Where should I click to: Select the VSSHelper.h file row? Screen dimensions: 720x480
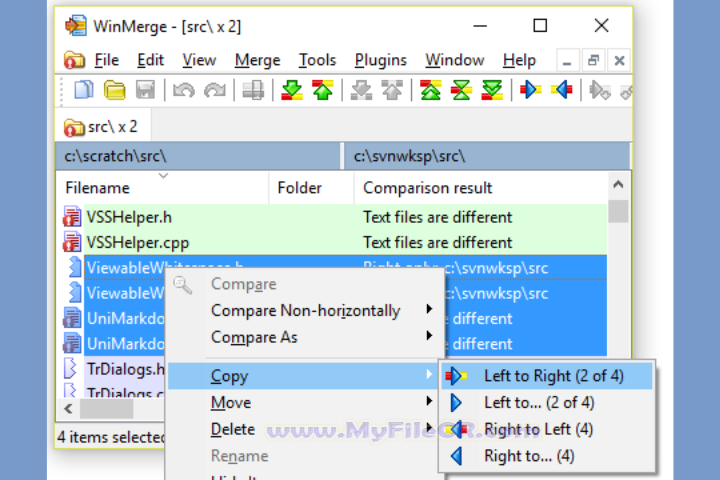[334, 217]
